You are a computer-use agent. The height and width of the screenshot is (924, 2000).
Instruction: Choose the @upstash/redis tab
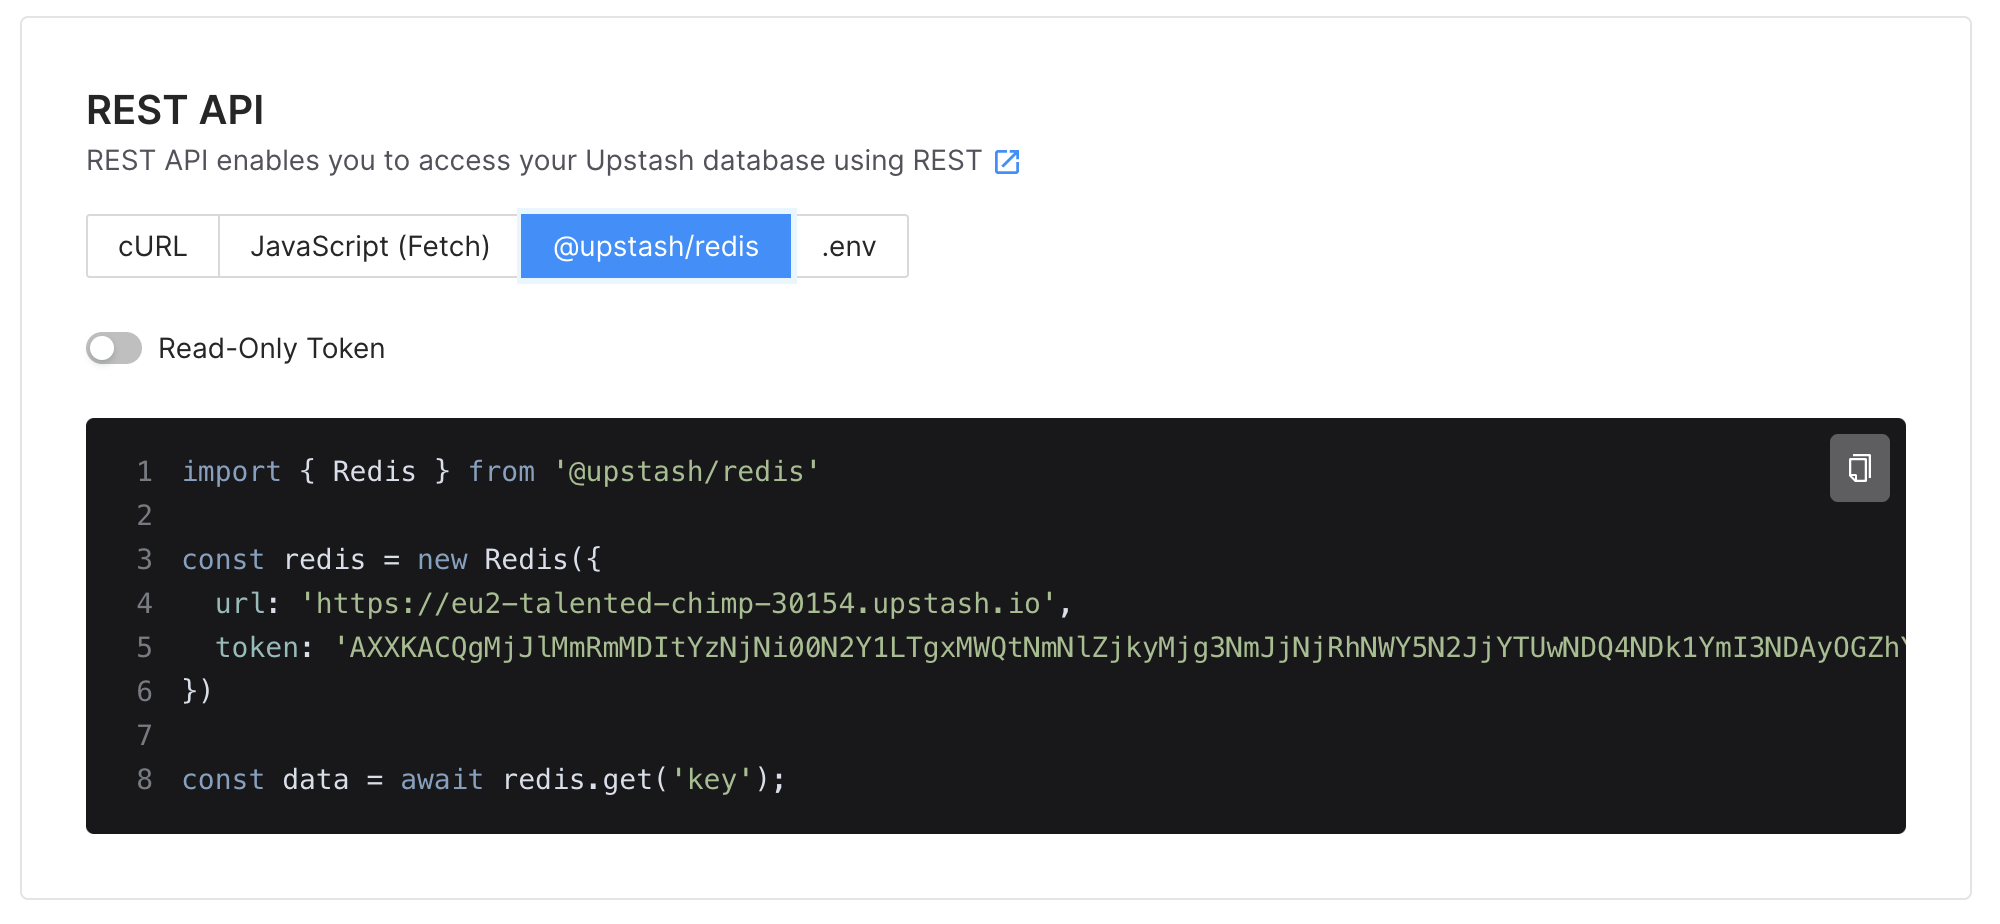coord(656,246)
